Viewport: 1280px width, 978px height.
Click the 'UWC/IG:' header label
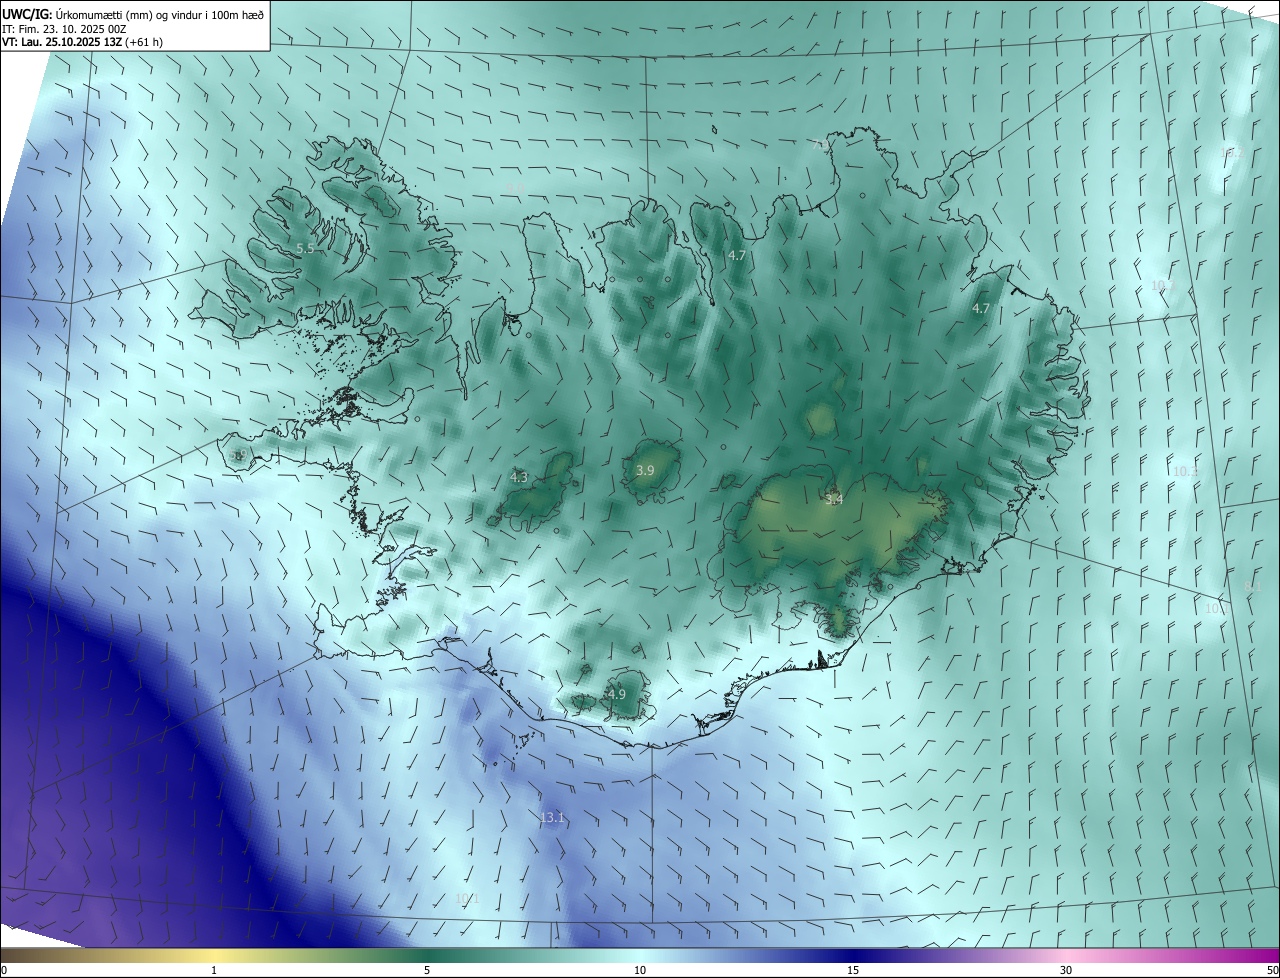(28, 14)
